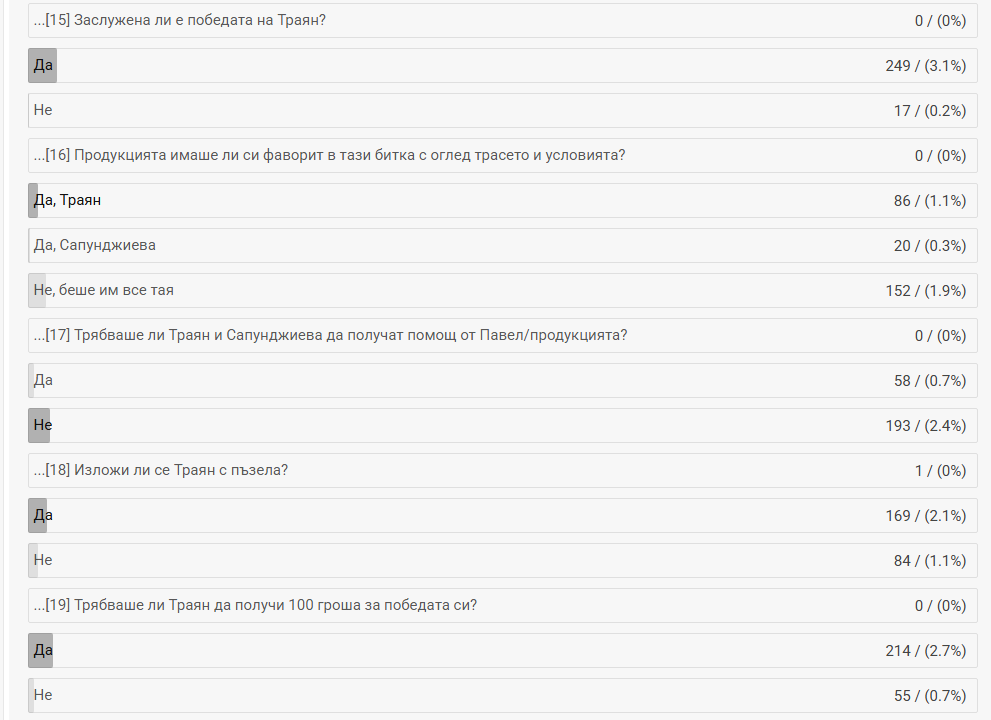Viewport: 991px width, 720px height.
Task: Select the 'Не' answer with 84 votes
Action: click(x=43, y=560)
